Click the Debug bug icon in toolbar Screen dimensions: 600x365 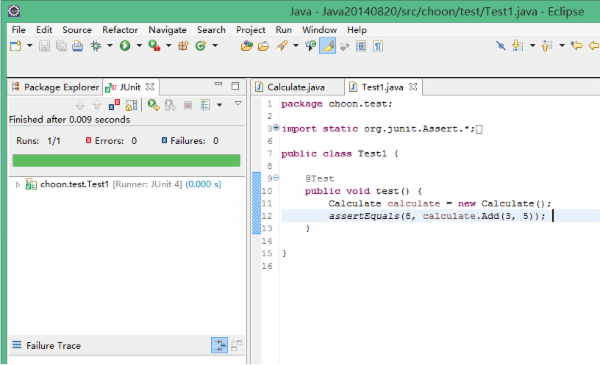[96, 46]
